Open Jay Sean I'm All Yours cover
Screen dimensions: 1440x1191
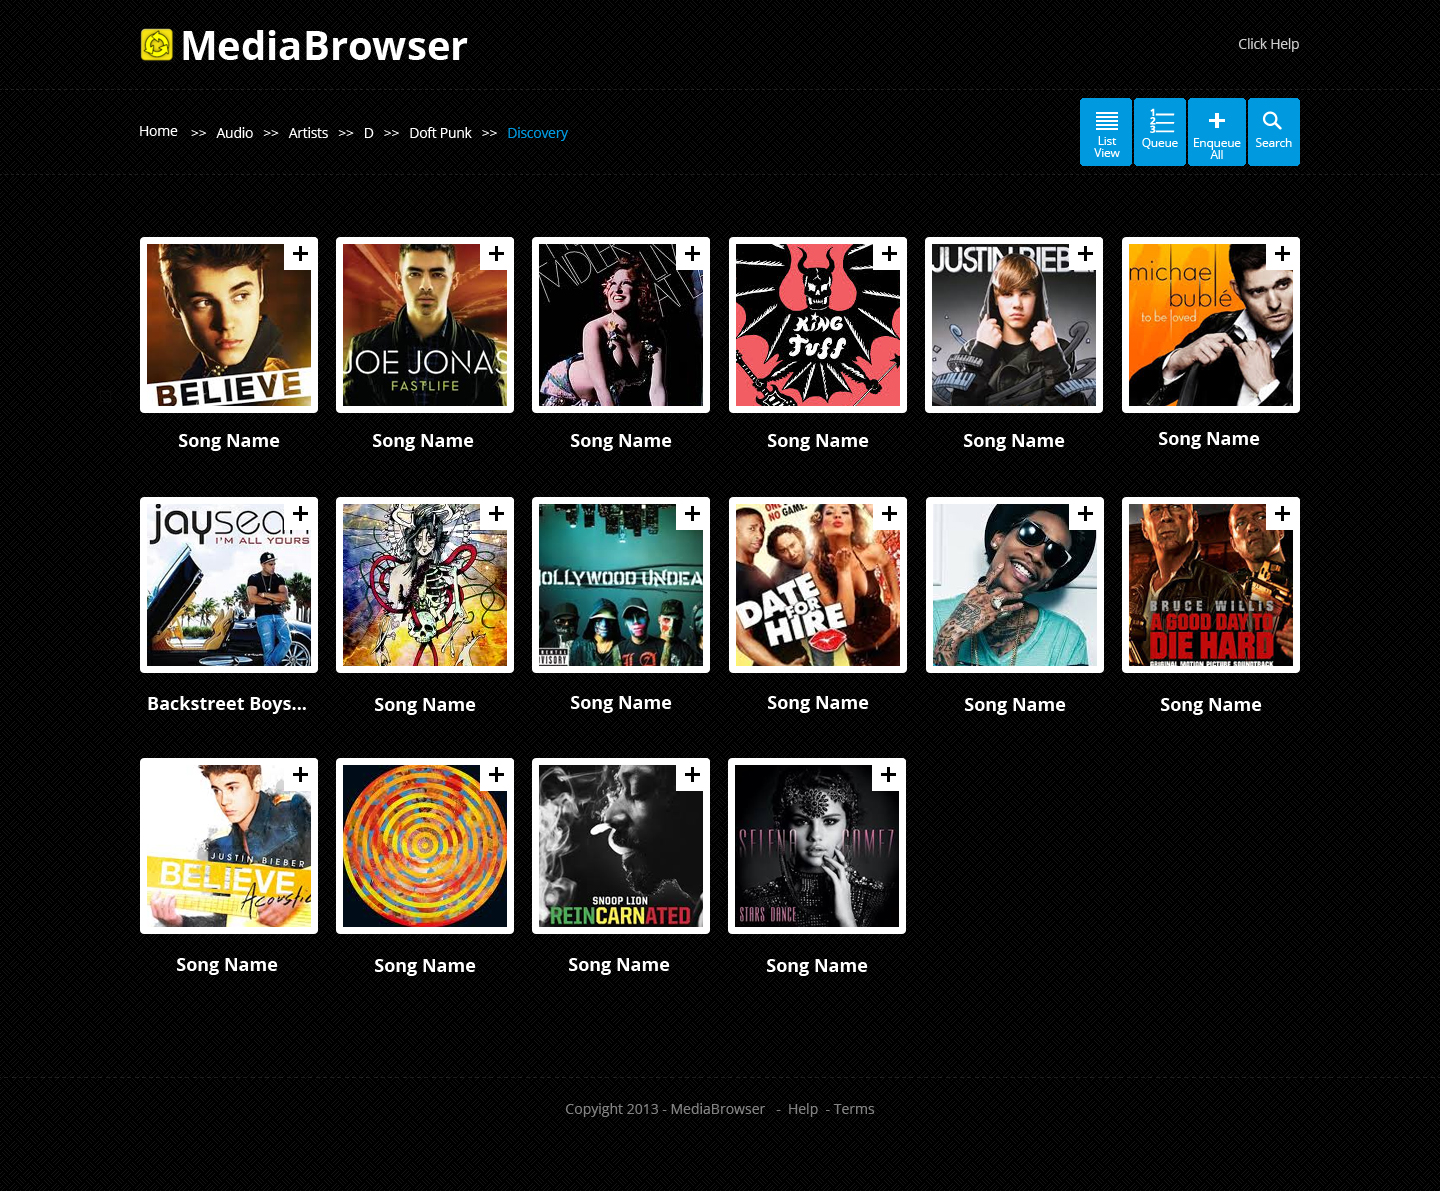229,585
